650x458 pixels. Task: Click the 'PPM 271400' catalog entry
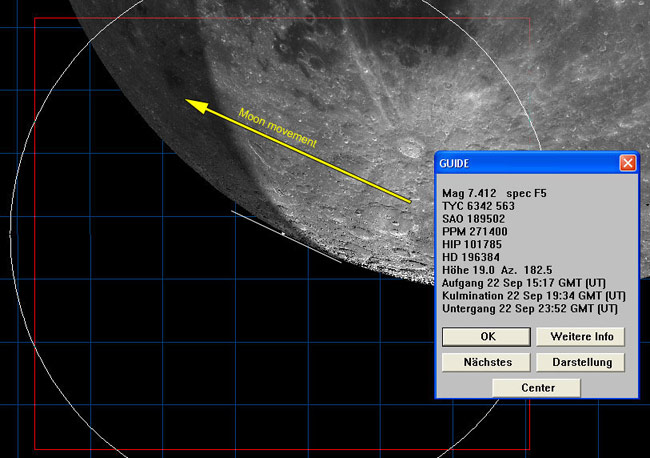point(475,232)
